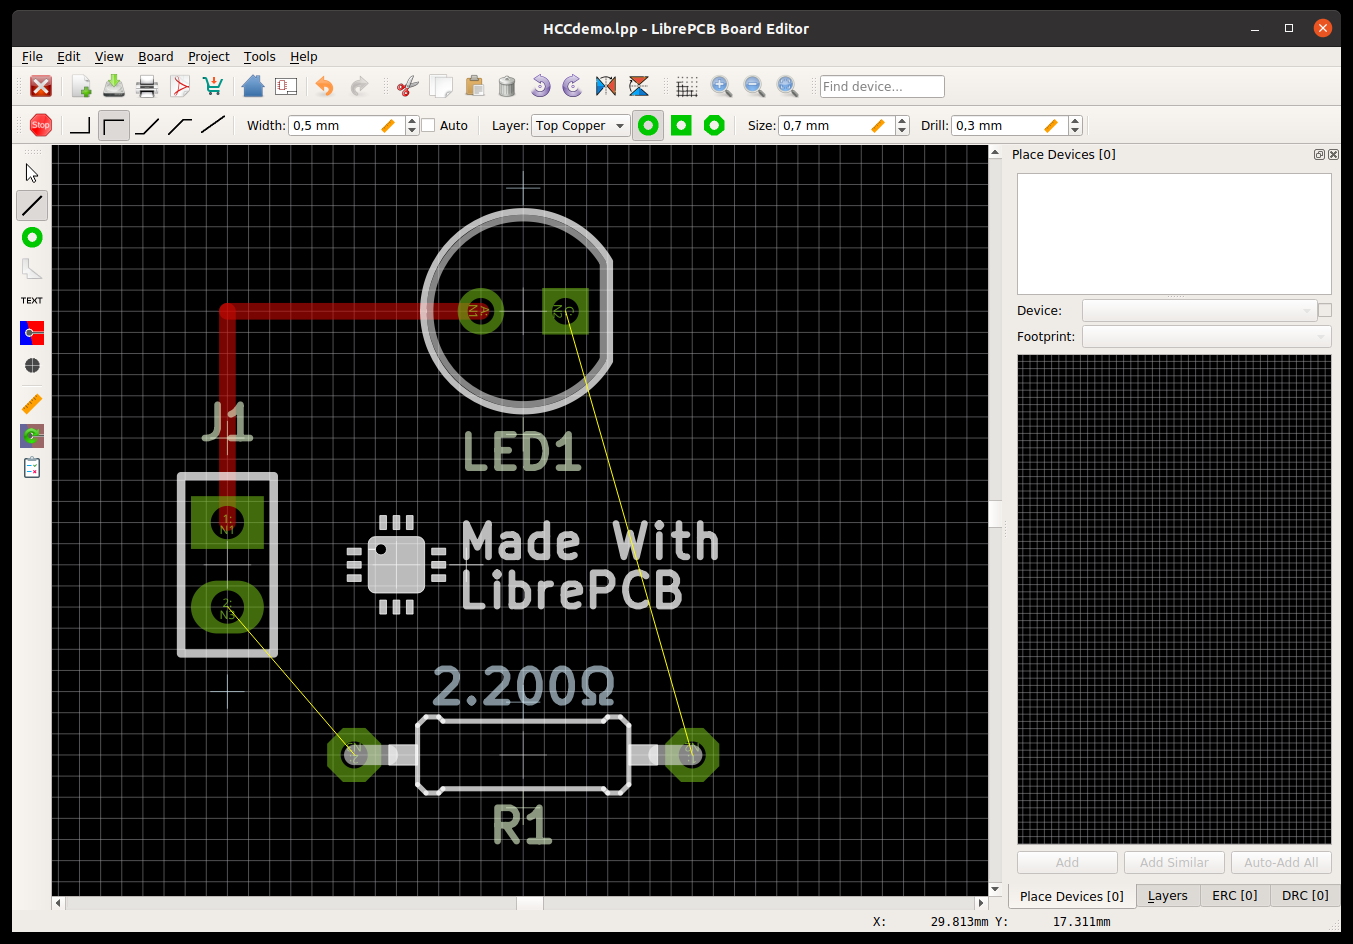The width and height of the screenshot is (1353, 944).
Task: Open the Layer dropdown showing Top Copper
Action: 581,125
